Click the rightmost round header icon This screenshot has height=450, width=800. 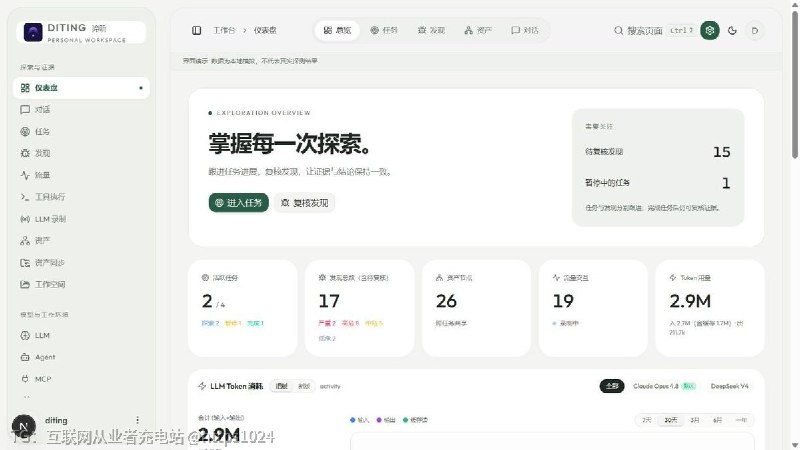[755, 31]
